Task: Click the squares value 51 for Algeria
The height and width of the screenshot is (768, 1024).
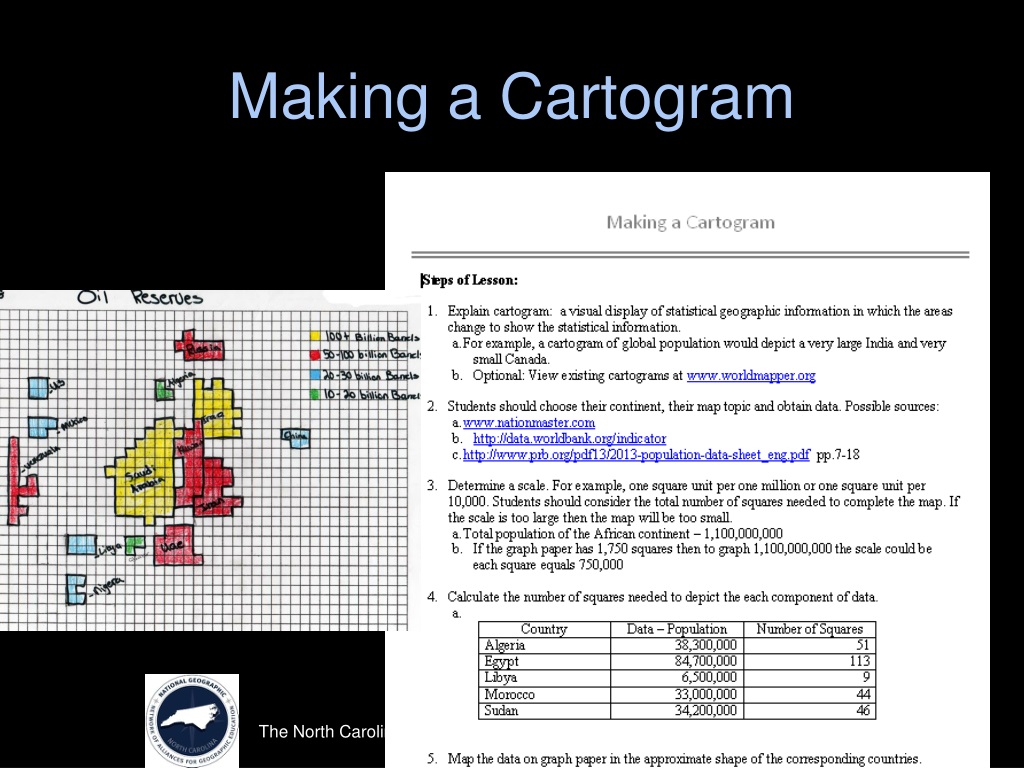Action: pyautogui.click(x=863, y=645)
